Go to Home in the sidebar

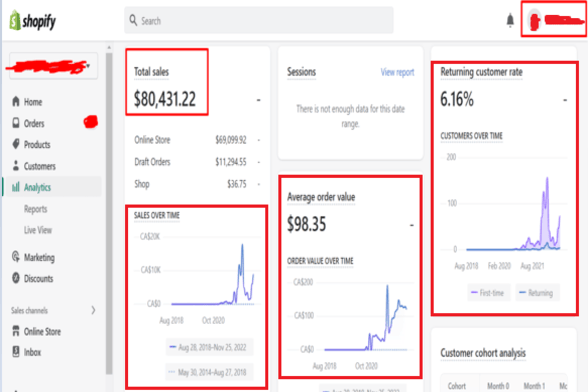[33, 102]
